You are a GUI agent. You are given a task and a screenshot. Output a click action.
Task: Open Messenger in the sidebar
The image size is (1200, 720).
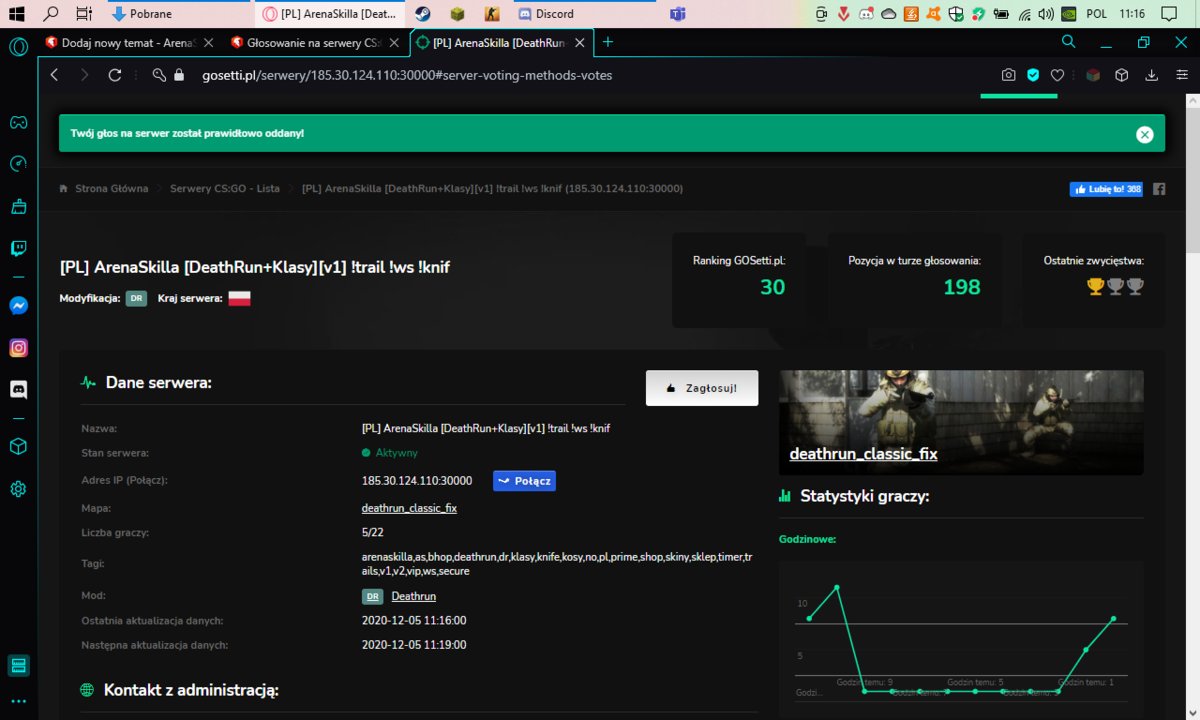[x=18, y=306]
